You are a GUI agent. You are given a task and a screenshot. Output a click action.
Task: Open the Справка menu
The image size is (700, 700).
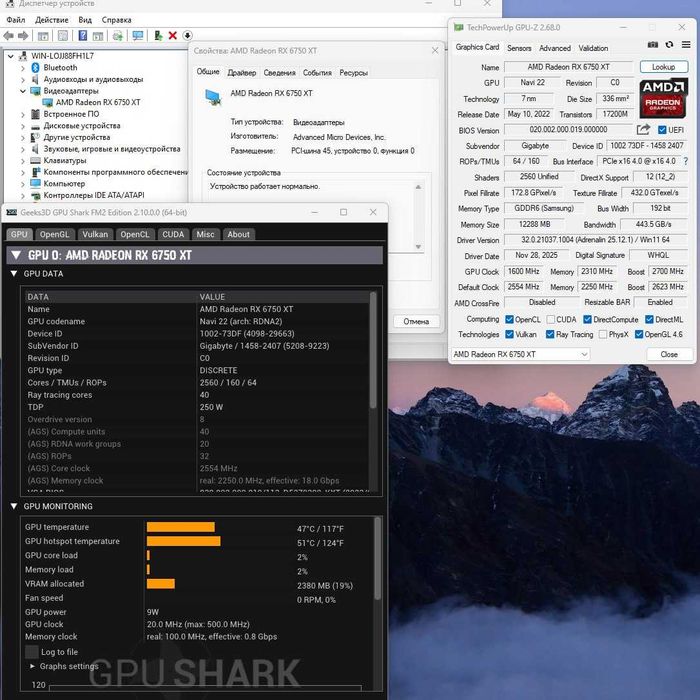[117, 20]
